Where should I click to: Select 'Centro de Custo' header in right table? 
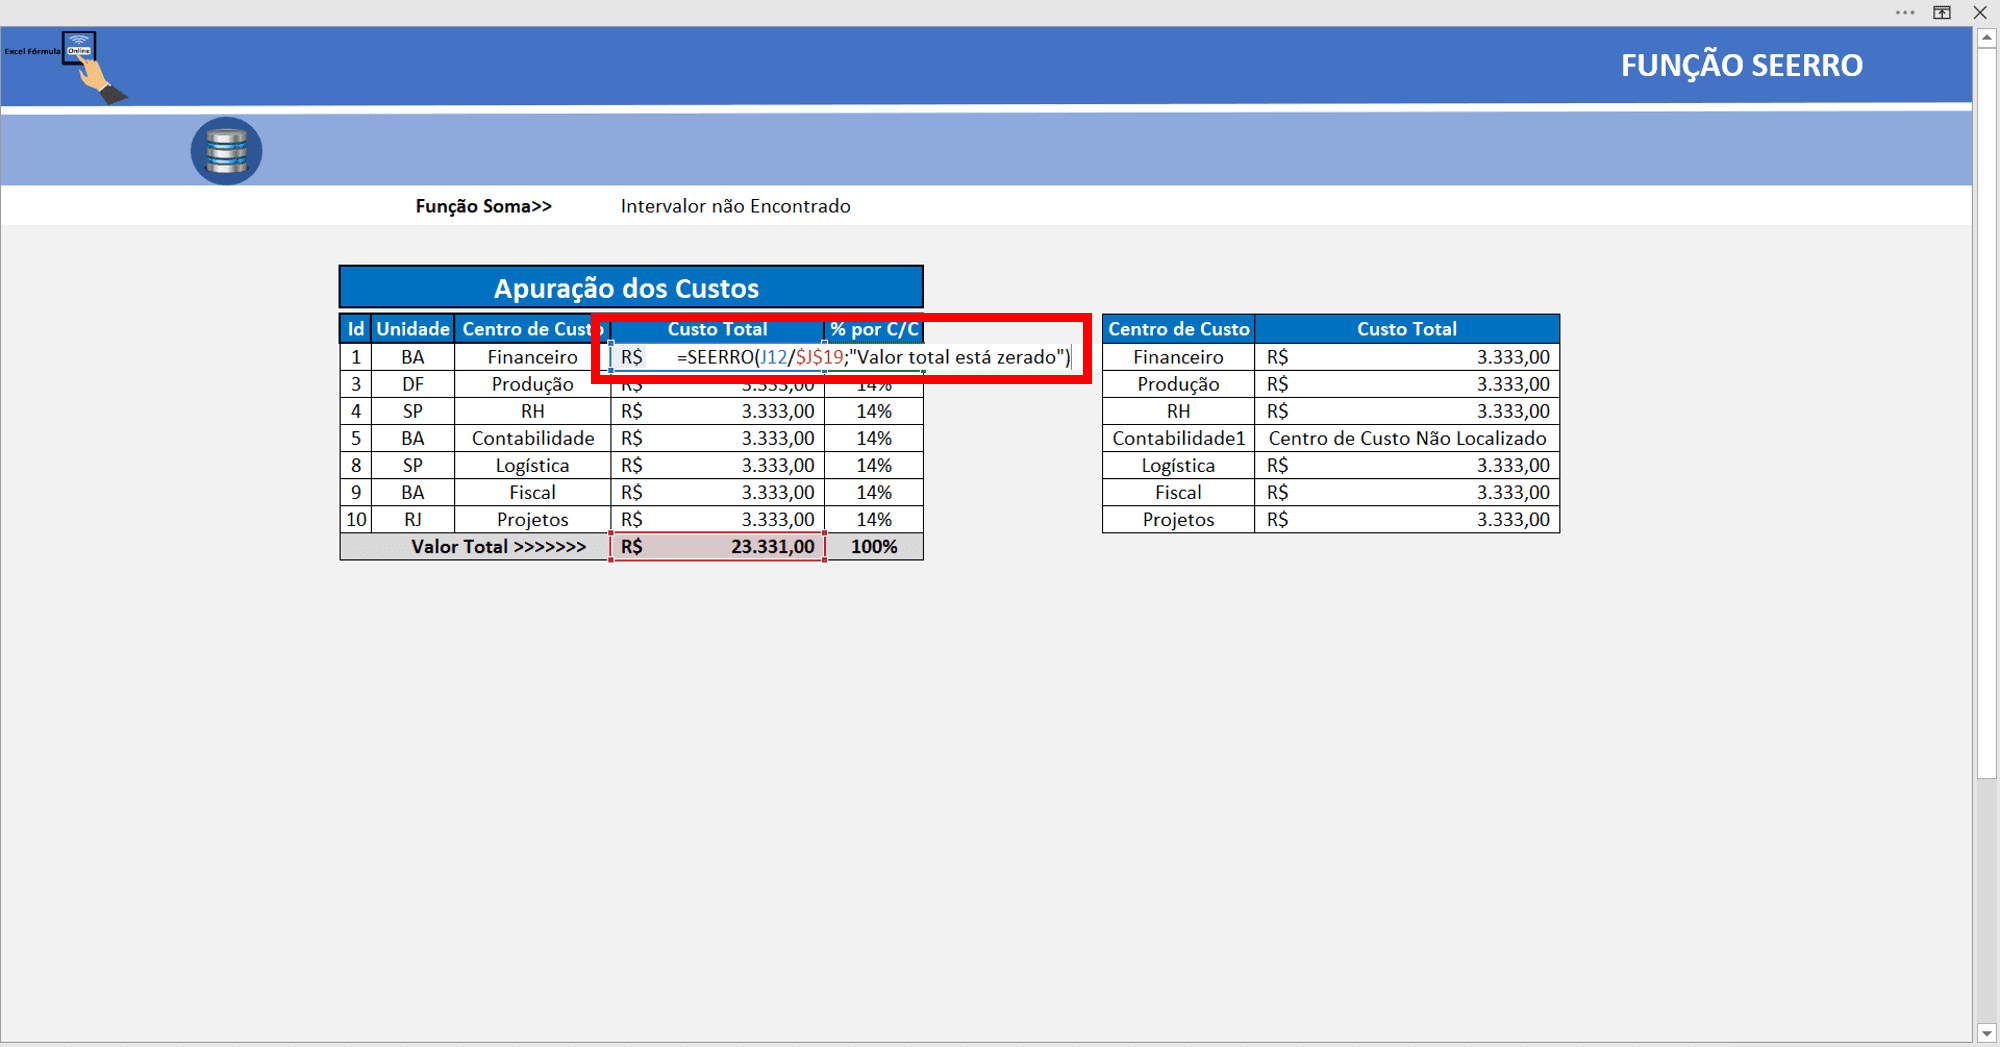[x=1178, y=329]
